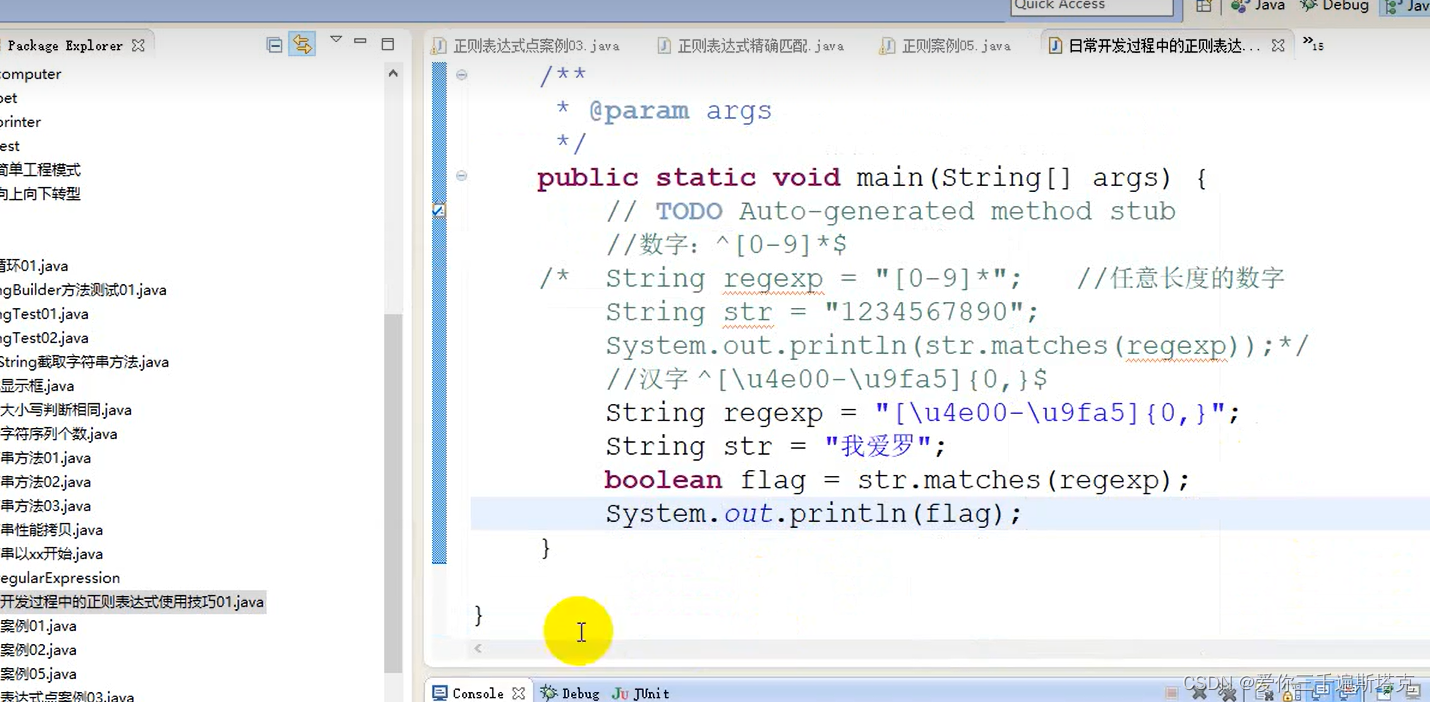The image size is (1430, 702).
Task: Switch to 正则表达式精确匹配.java editor tab
Action: [x=750, y=46]
